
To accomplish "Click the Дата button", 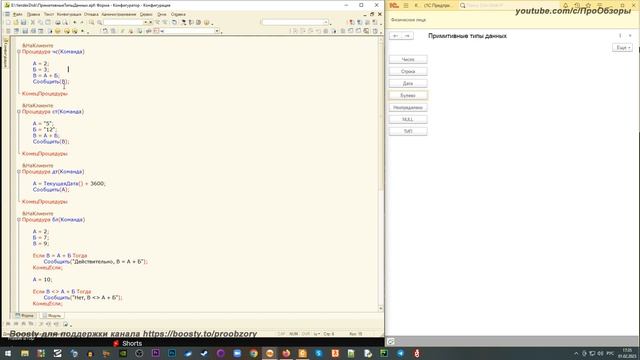I will (x=408, y=83).
